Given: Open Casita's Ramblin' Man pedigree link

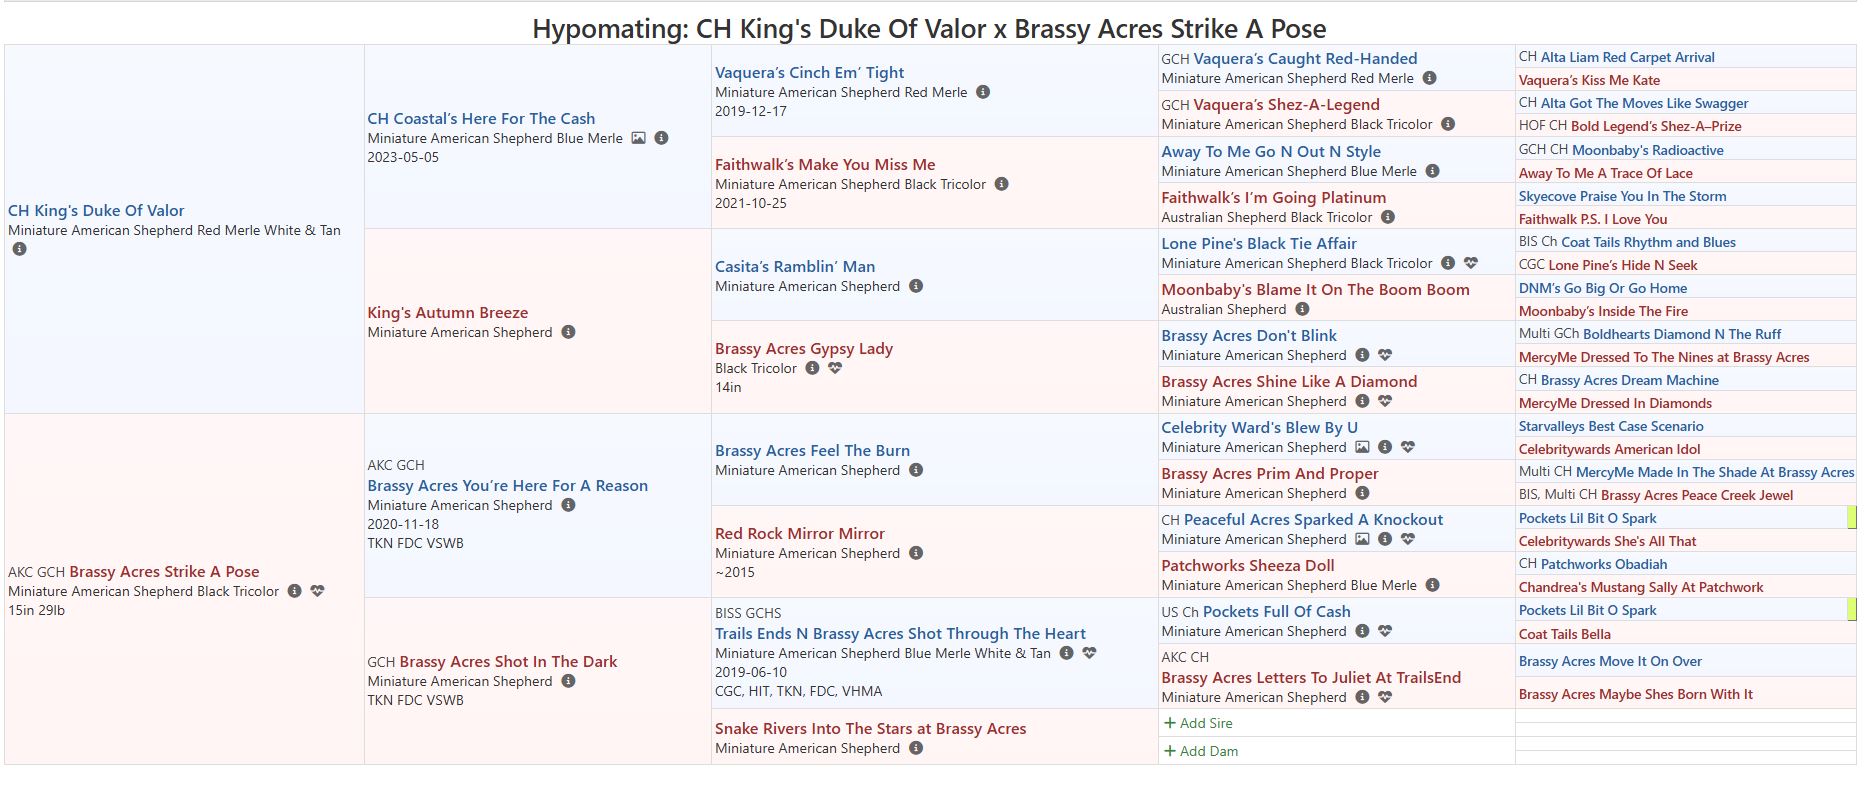Looking at the screenshot, I should tap(795, 267).
